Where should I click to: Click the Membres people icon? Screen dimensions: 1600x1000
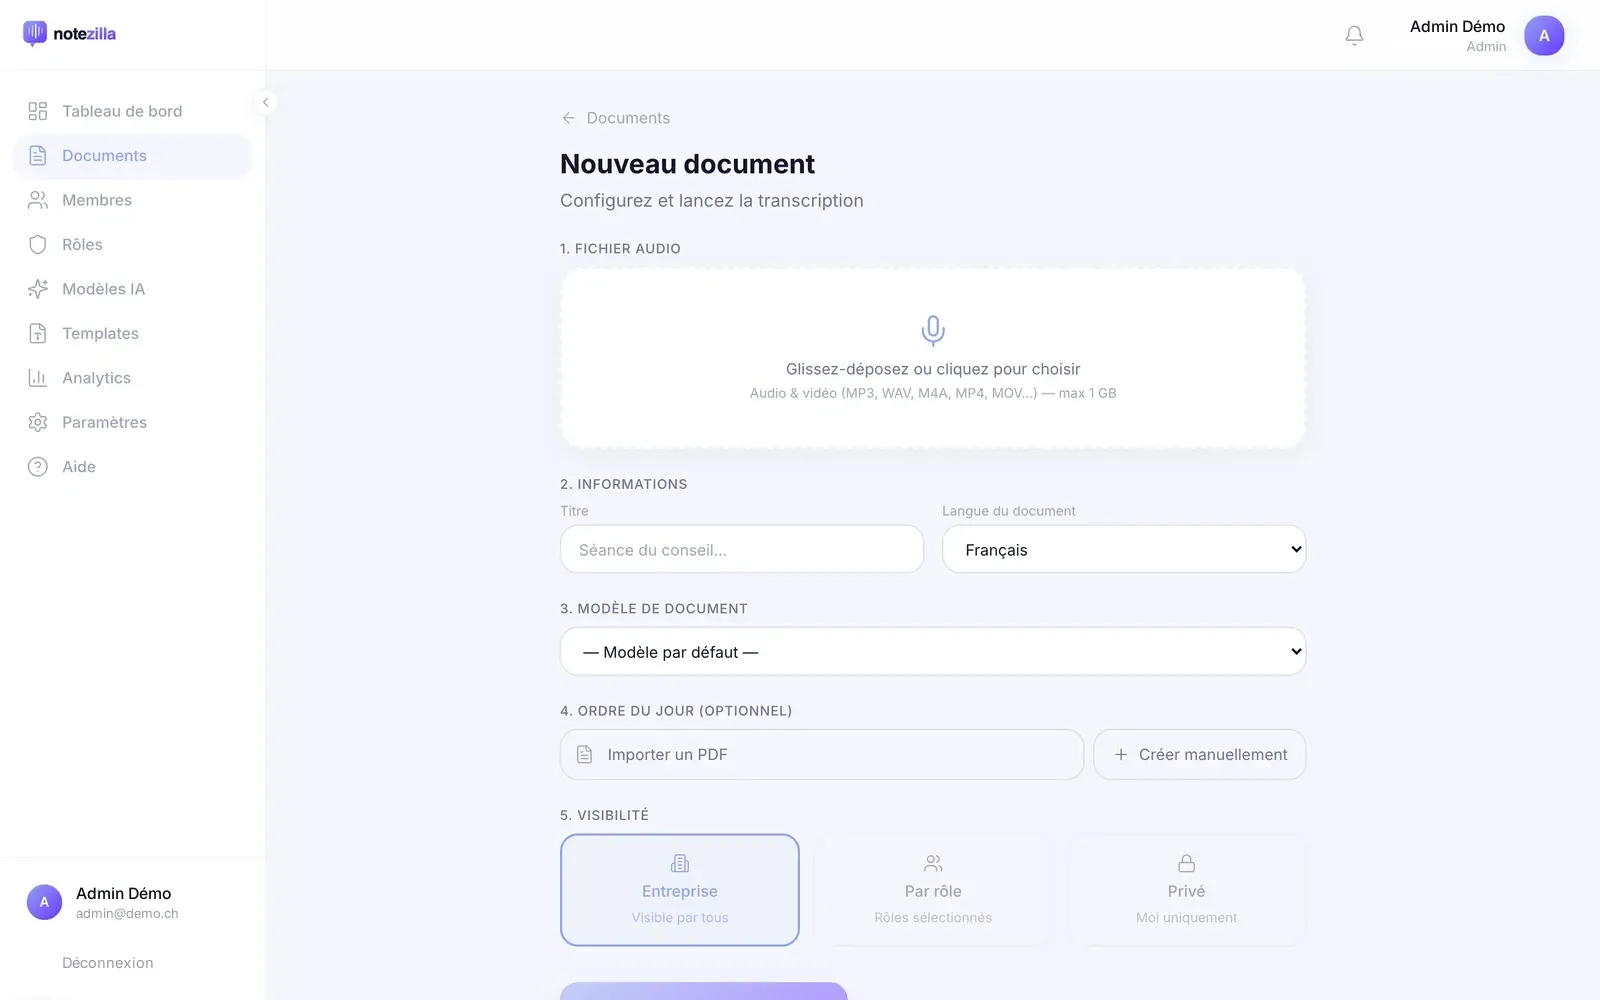click(38, 200)
